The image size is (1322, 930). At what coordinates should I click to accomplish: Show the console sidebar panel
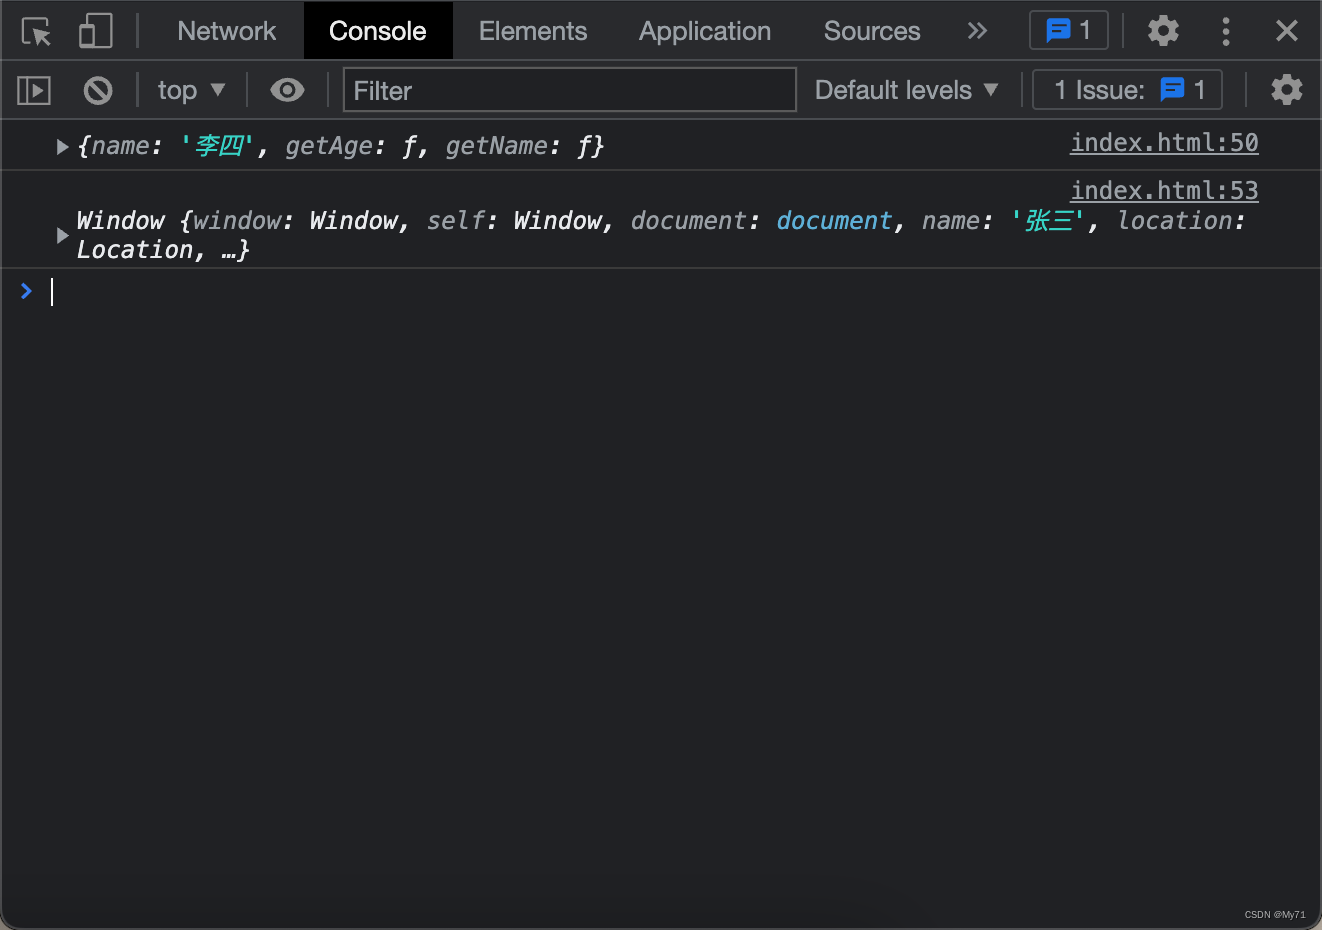point(34,91)
